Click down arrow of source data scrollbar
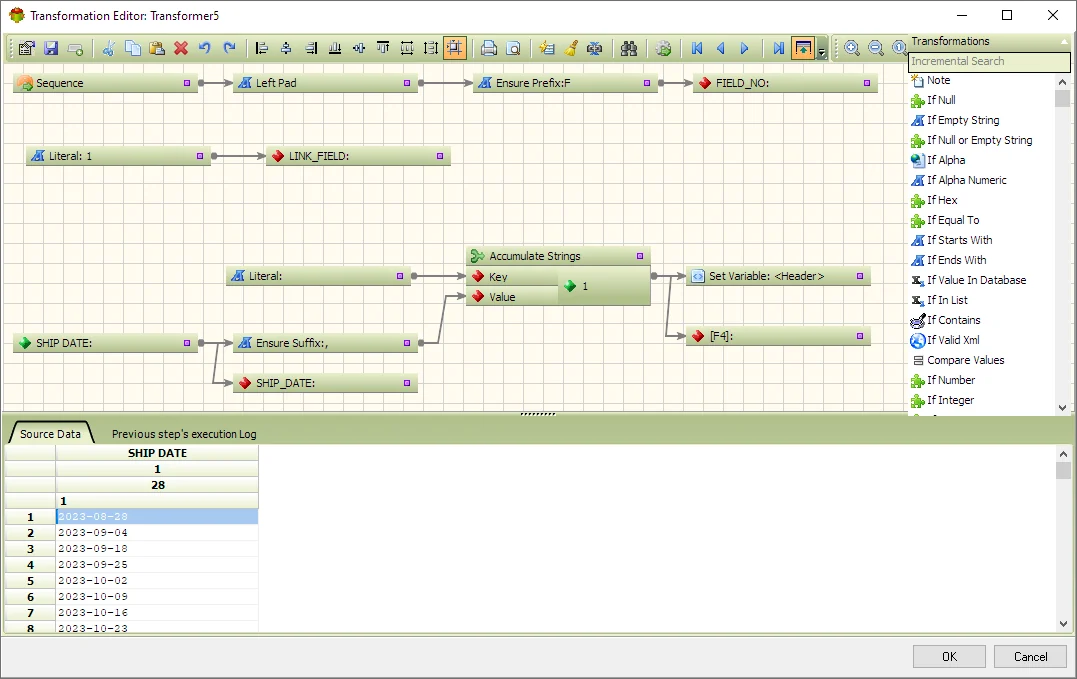The width and height of the screenshot is (1077, 679). 1063,624
